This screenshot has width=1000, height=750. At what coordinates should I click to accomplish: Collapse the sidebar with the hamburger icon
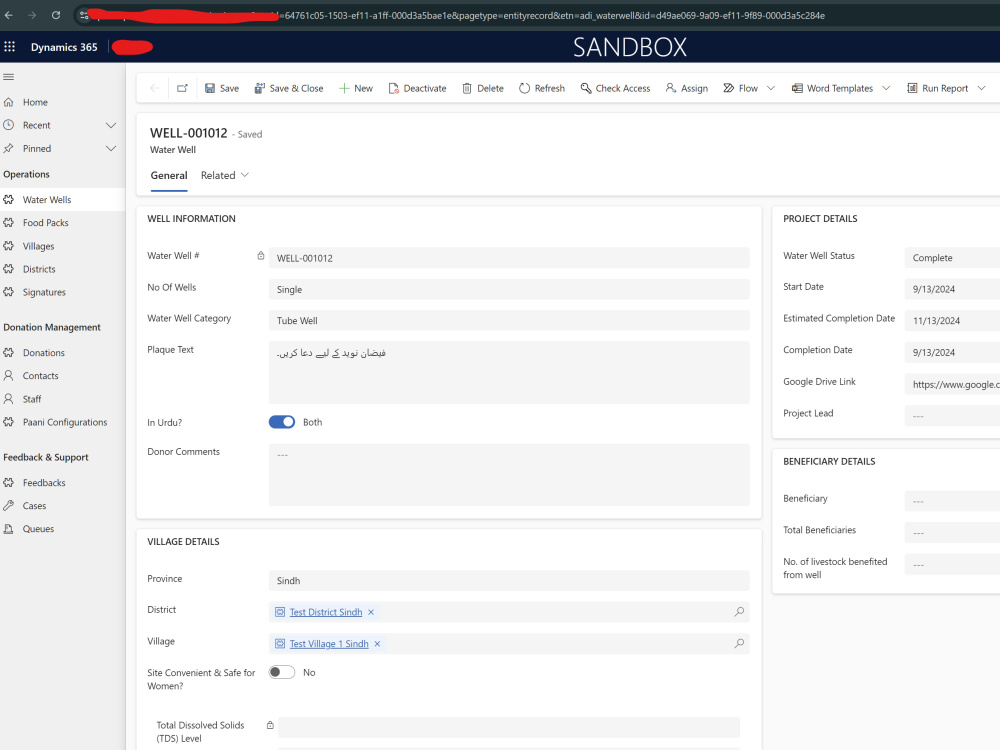point(8,77)
